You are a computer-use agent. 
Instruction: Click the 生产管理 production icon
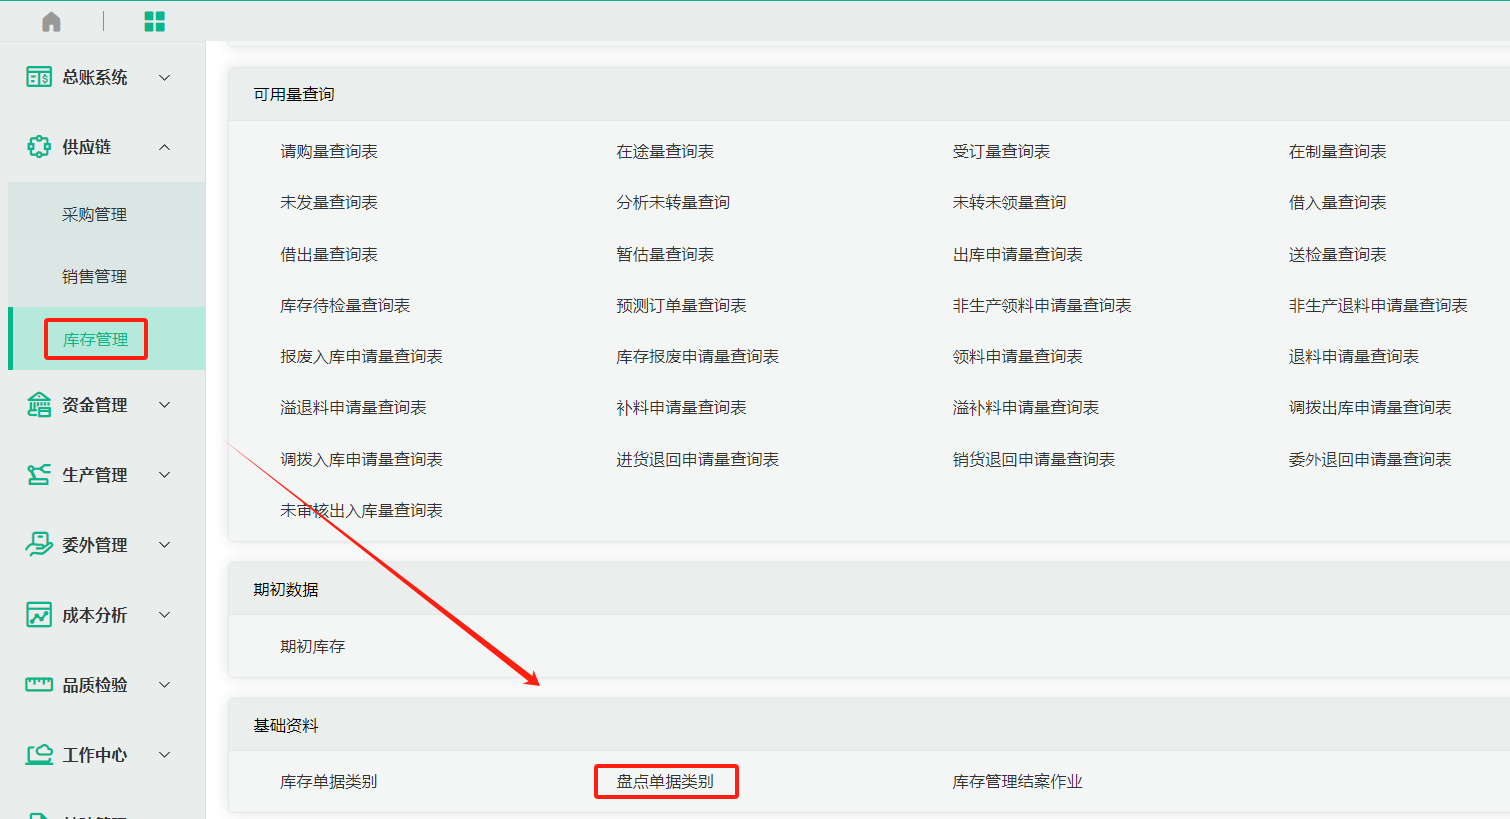coord(39,475)
